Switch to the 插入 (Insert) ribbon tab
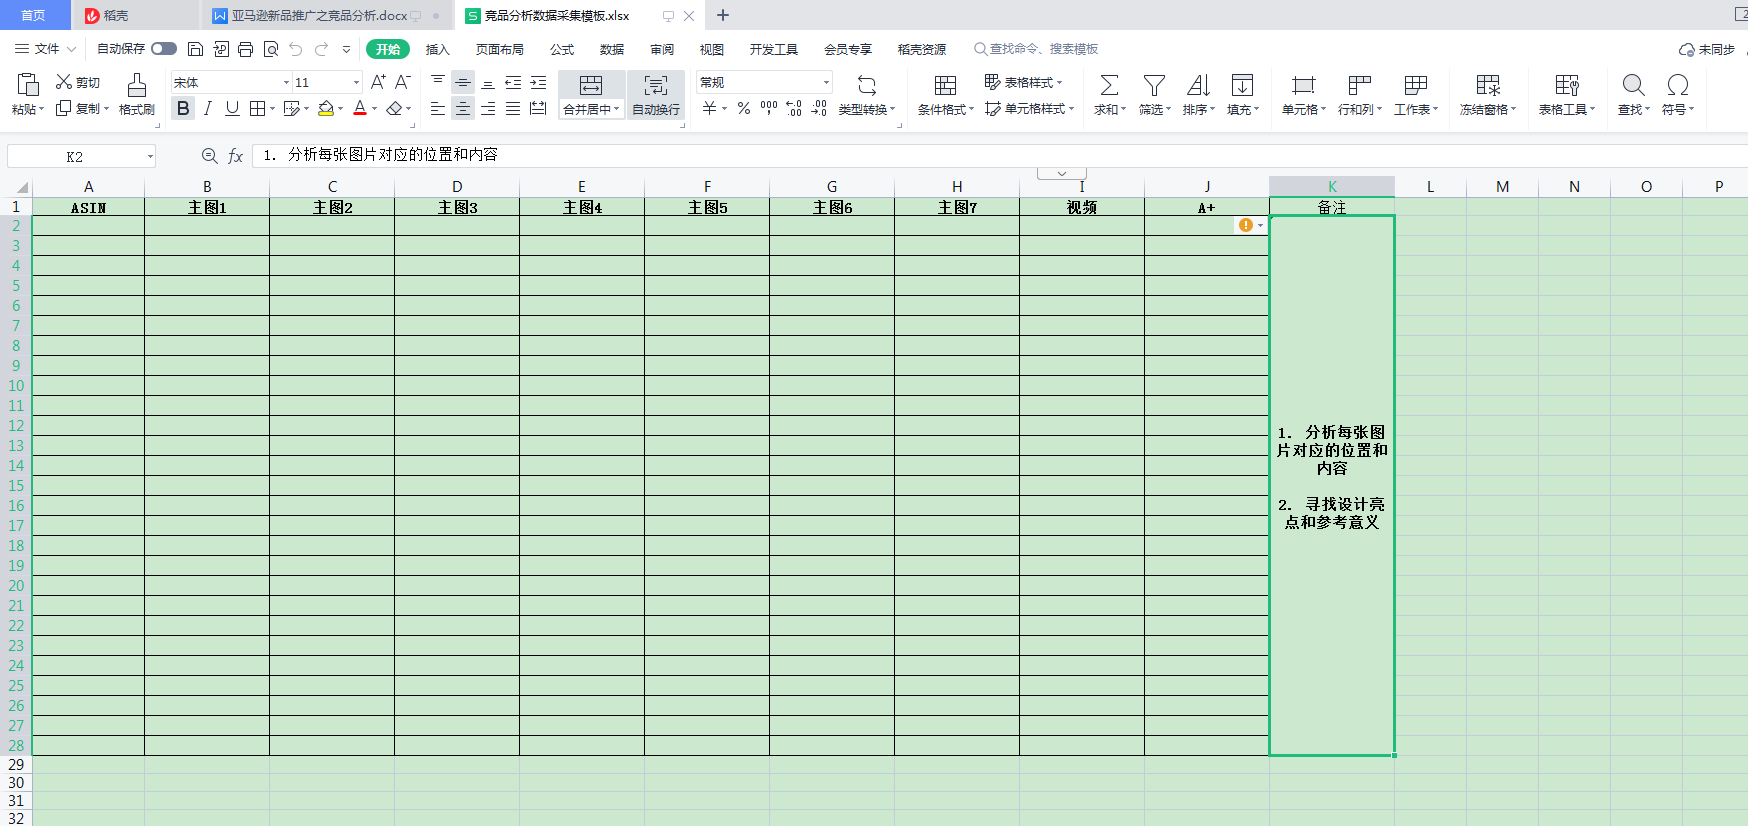 (437, 49)
